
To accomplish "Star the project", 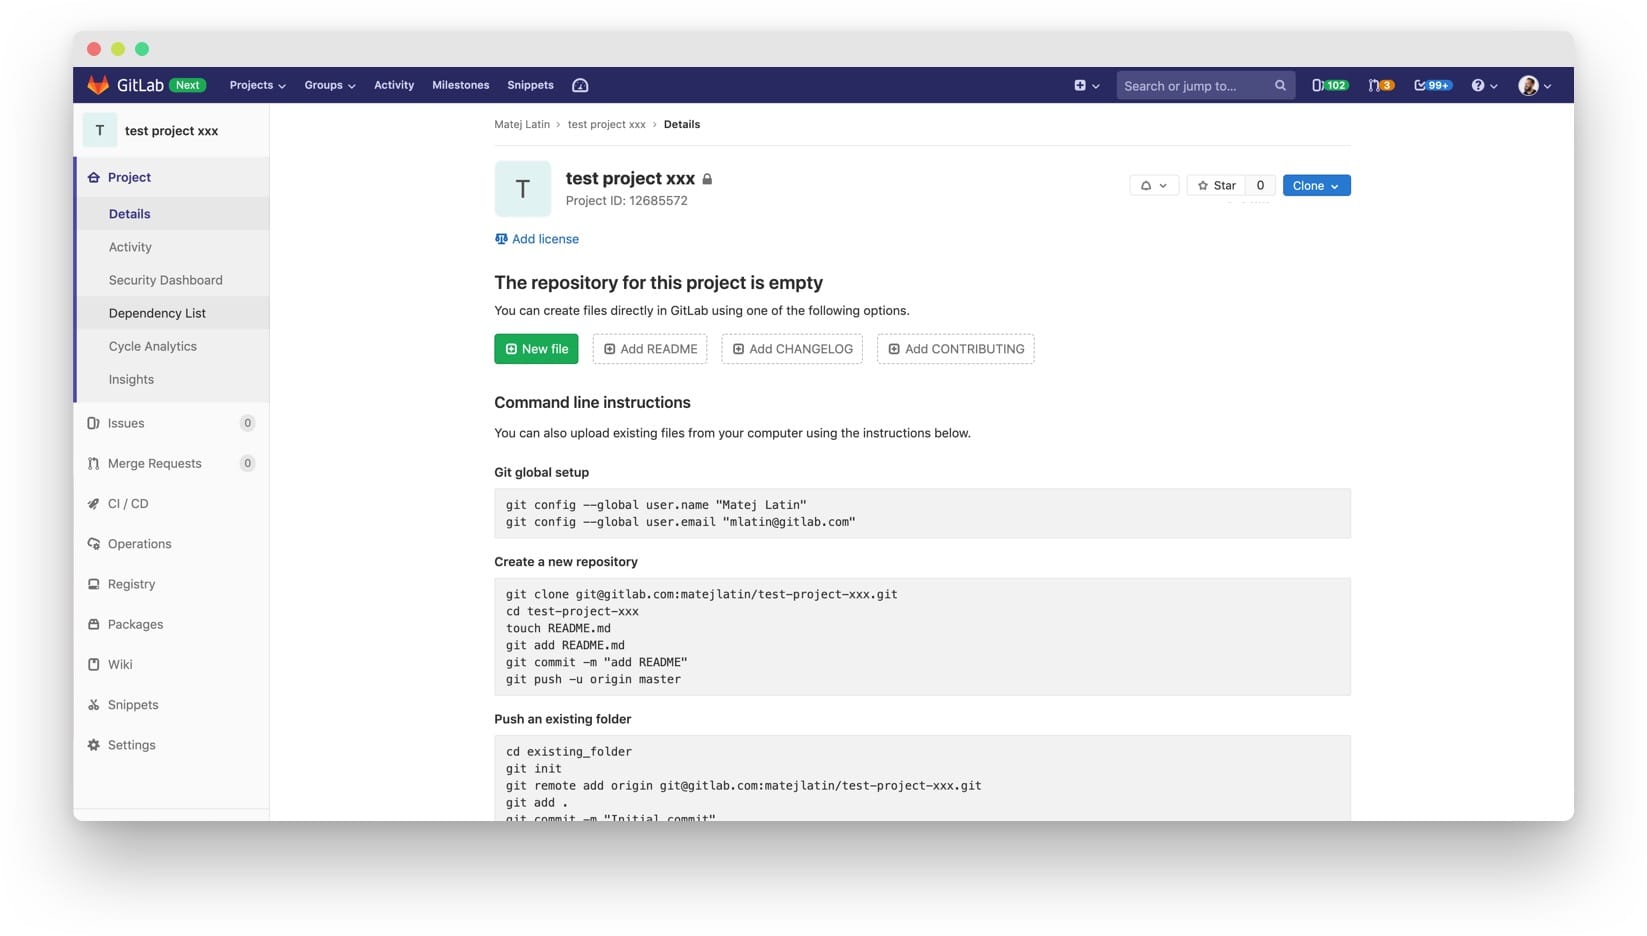I will [x=1216, y=185].
